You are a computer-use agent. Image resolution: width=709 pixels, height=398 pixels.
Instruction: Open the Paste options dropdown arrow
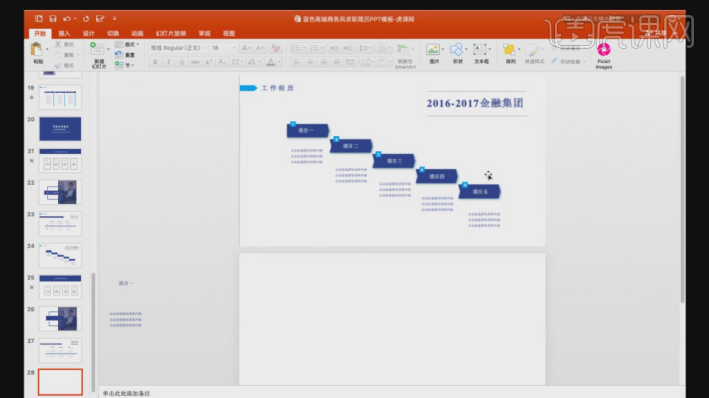point(47,49)
